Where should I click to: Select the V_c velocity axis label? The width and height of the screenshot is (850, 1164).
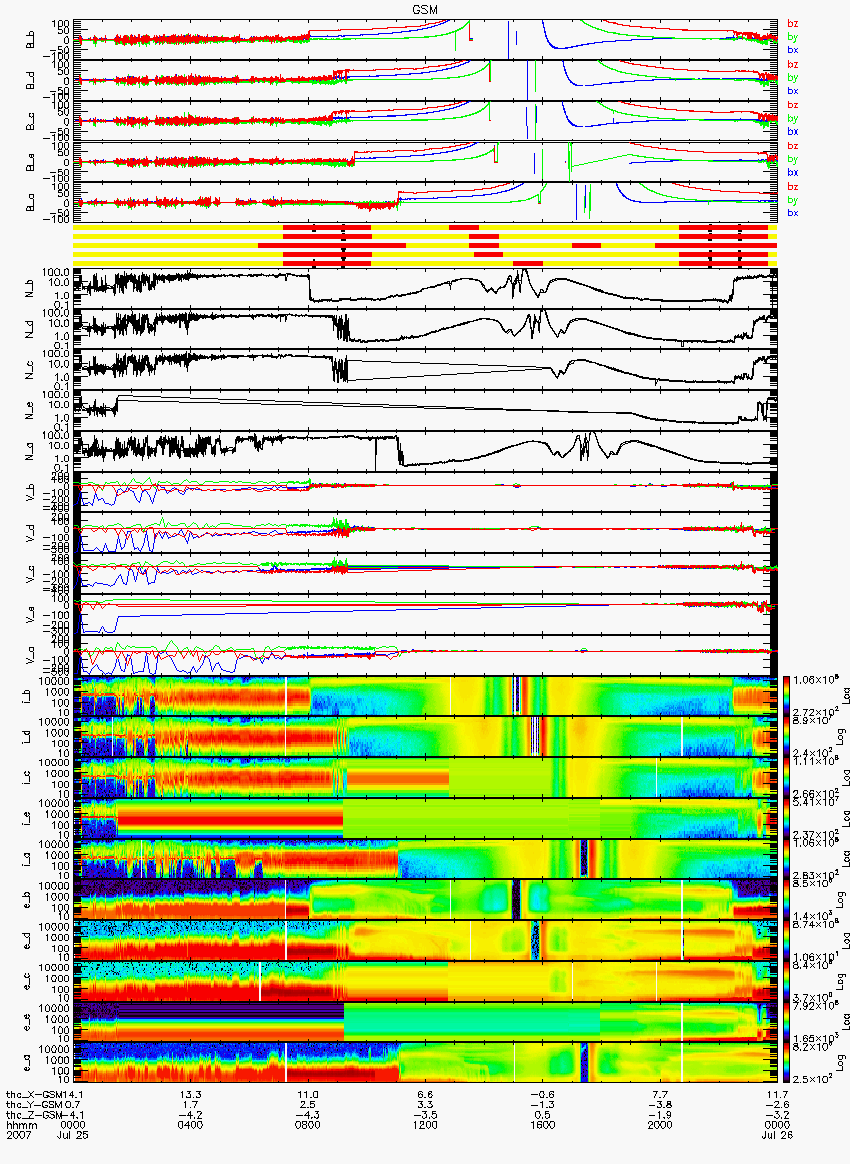pyautogui.click(x=30, y=573)
